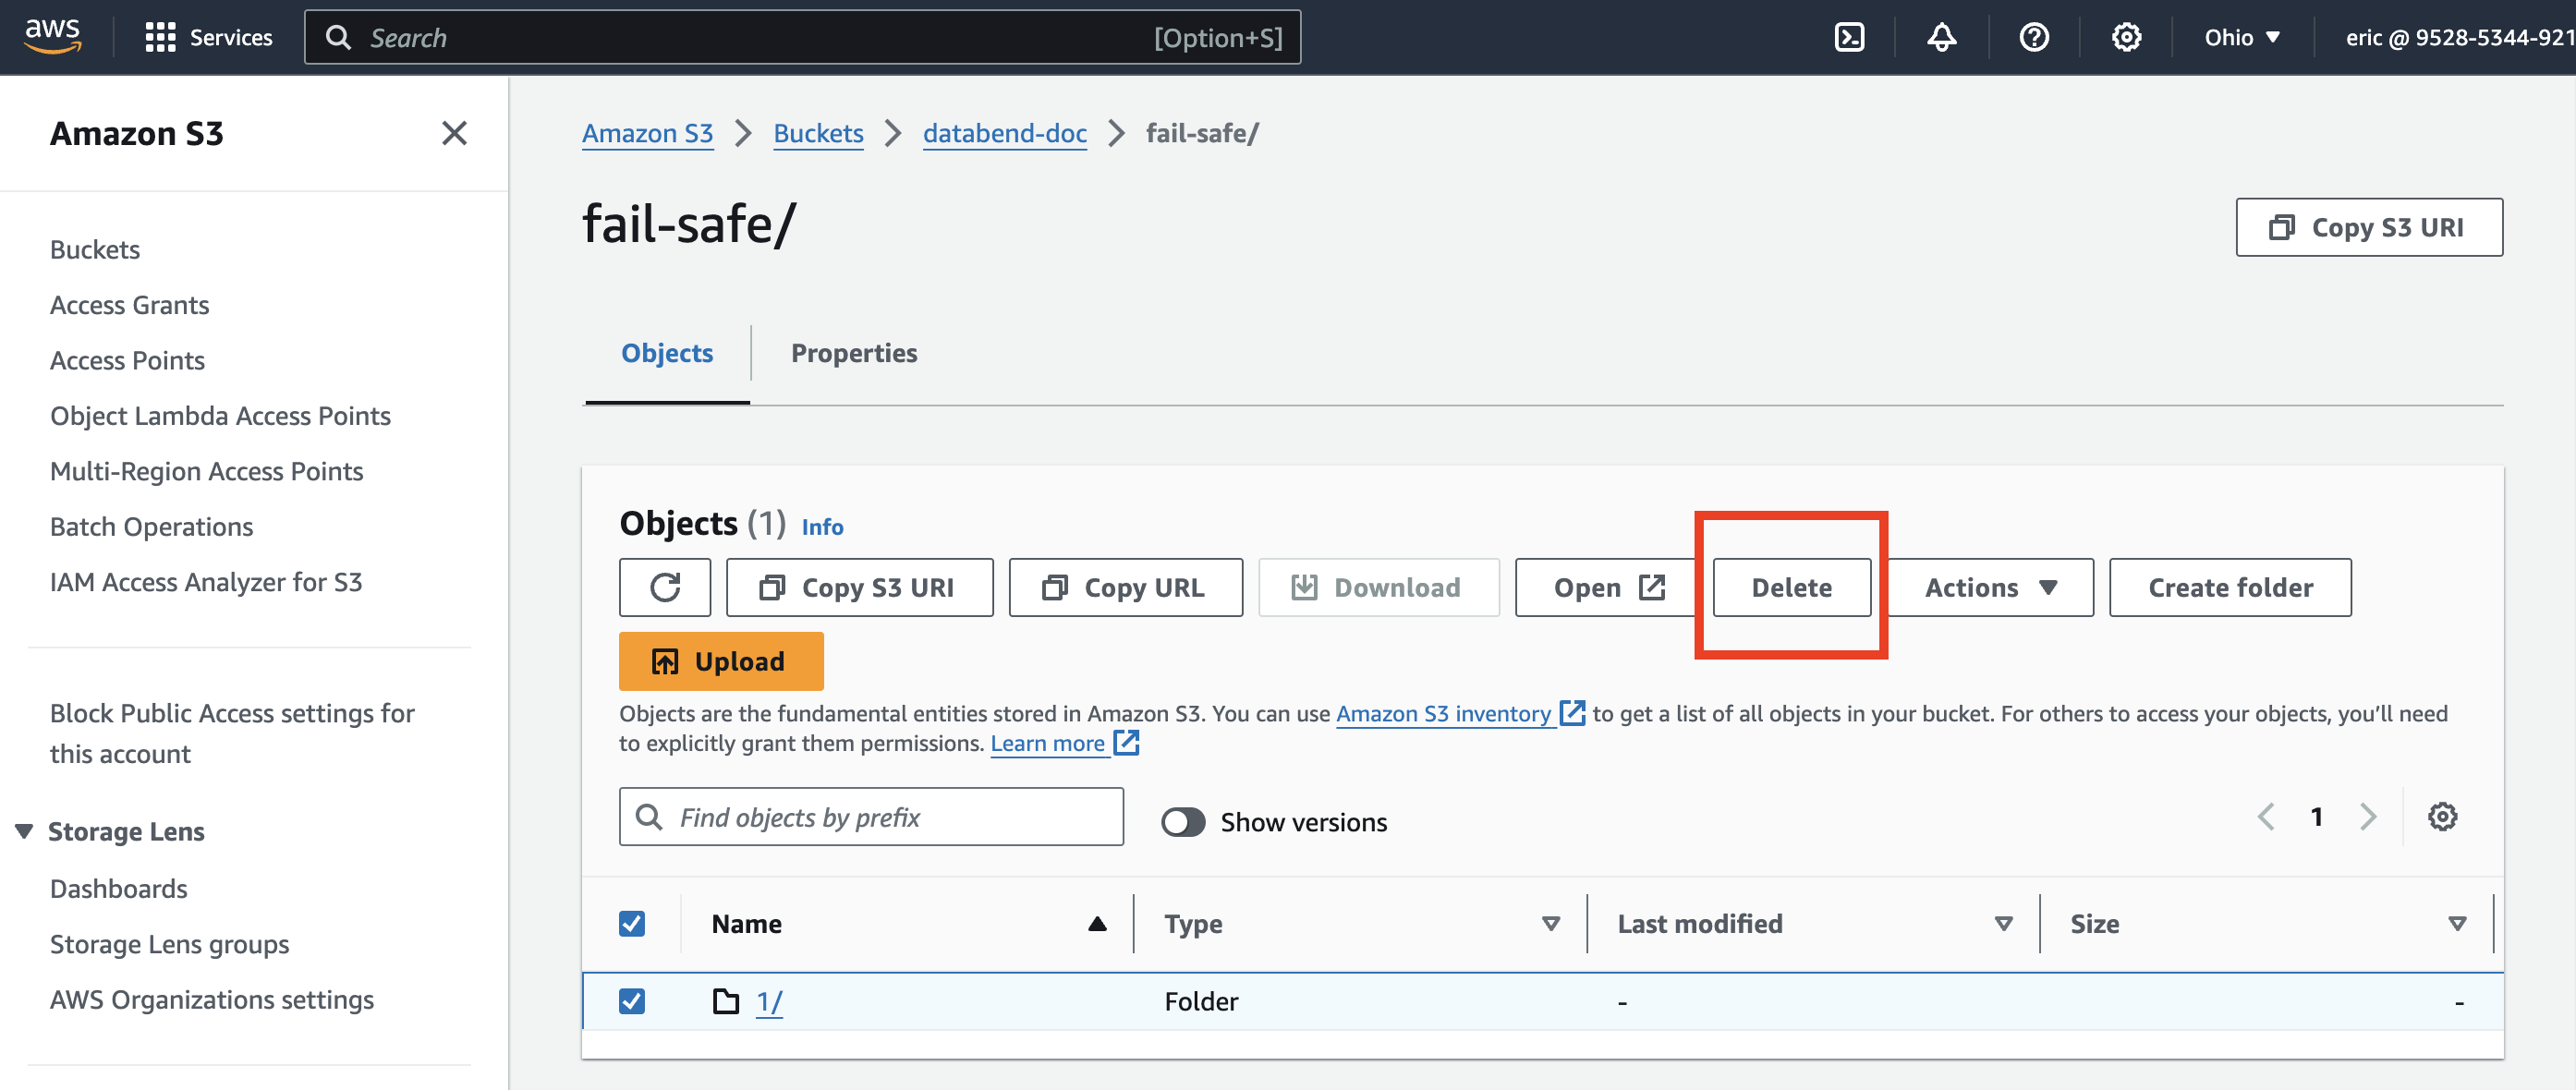Open Amazon S3 inventory external link
Viewport: 2576px width, 1090px height.
pyautogui.click(x=1460, y=713)
